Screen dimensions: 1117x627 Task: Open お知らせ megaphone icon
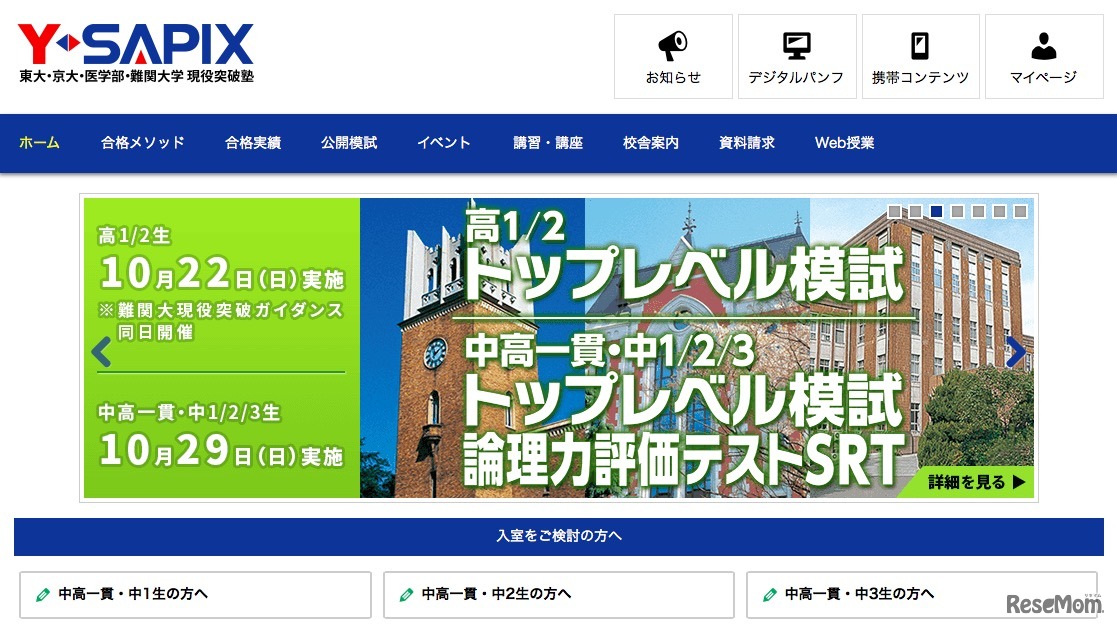tap(672, 46)
